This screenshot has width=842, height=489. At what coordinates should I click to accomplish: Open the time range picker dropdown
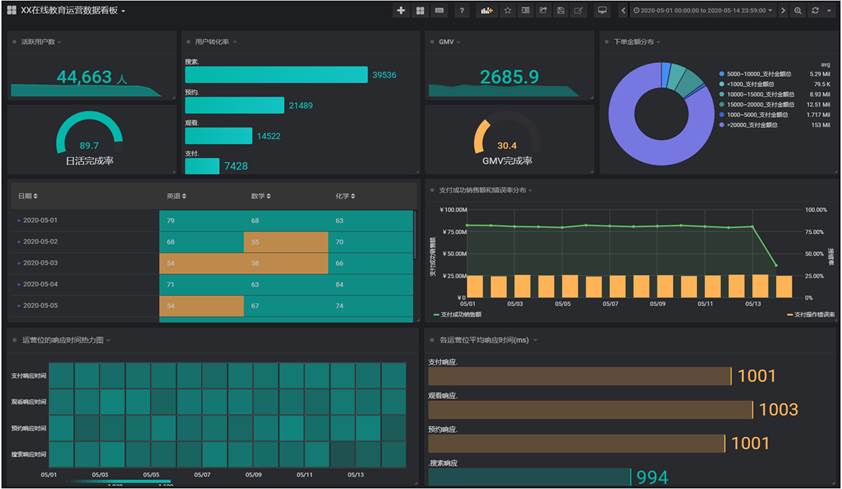pyautogui.click(x=703, y=11)
